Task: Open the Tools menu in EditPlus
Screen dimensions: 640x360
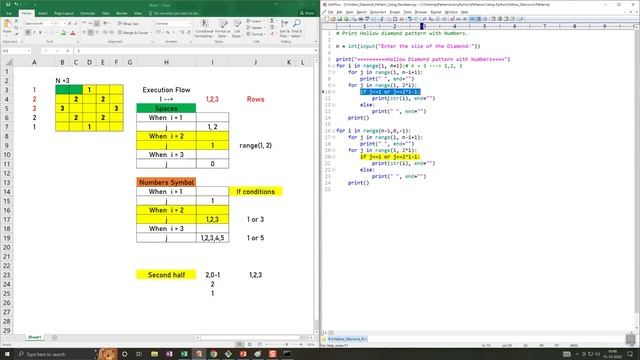Action: [x=407, y=12]
